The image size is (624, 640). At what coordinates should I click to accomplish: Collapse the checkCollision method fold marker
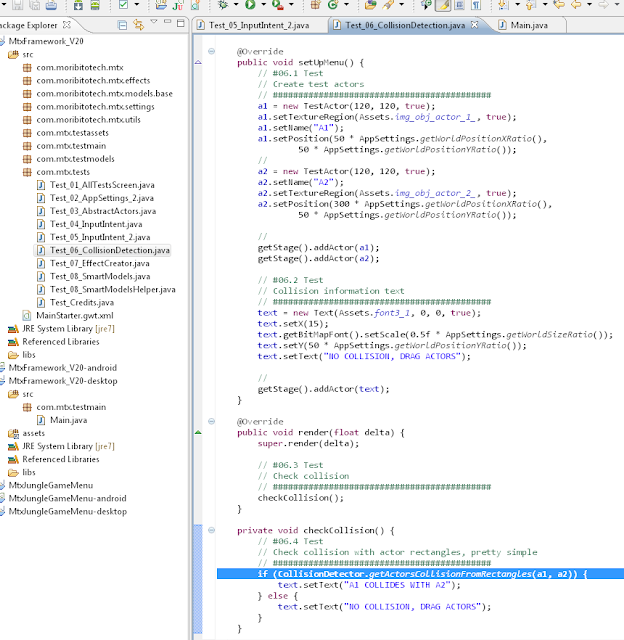(211, 530)
